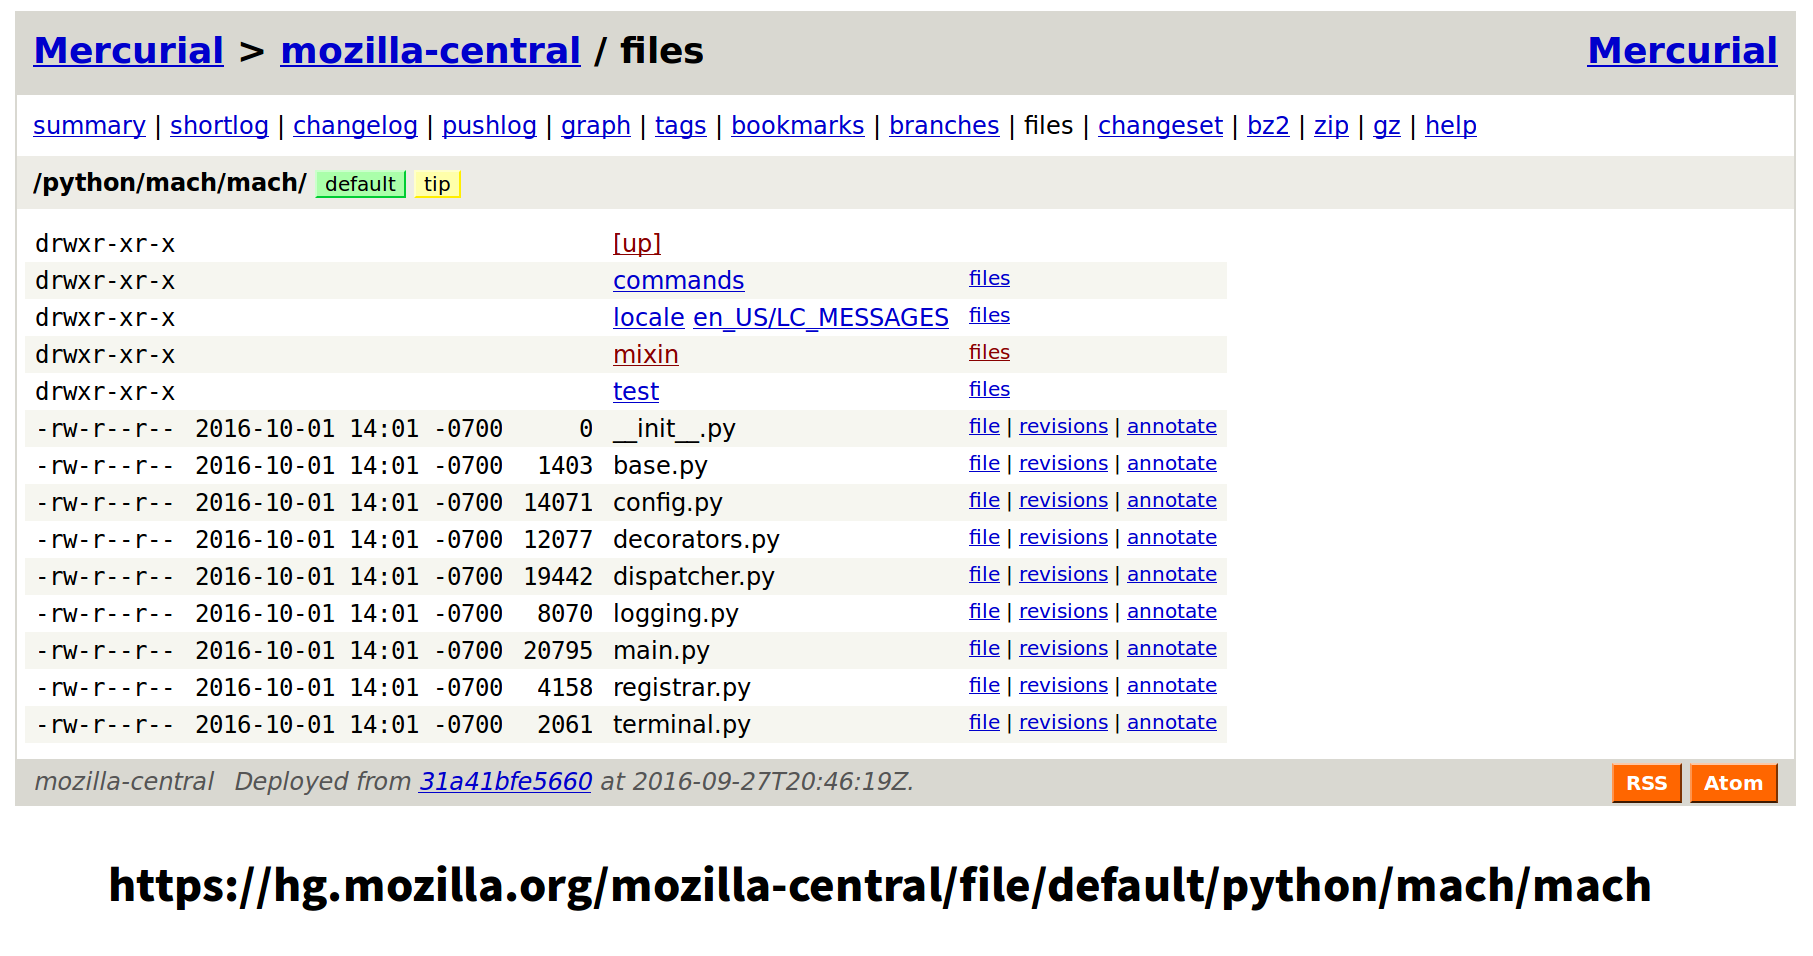View revisions of dispatcher.py
This screenshot has height=956, width=1813.
1063,574
